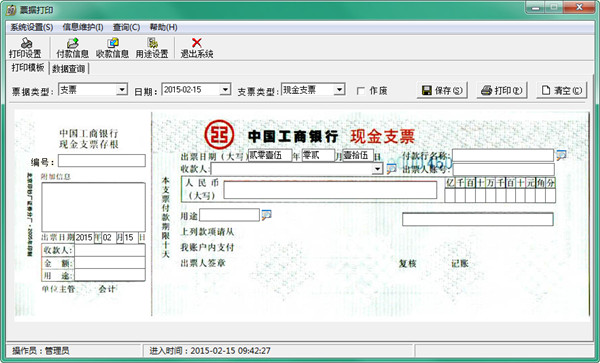
Task: Open the 日期 date picker dropdown
Action: tap(225, 90)
